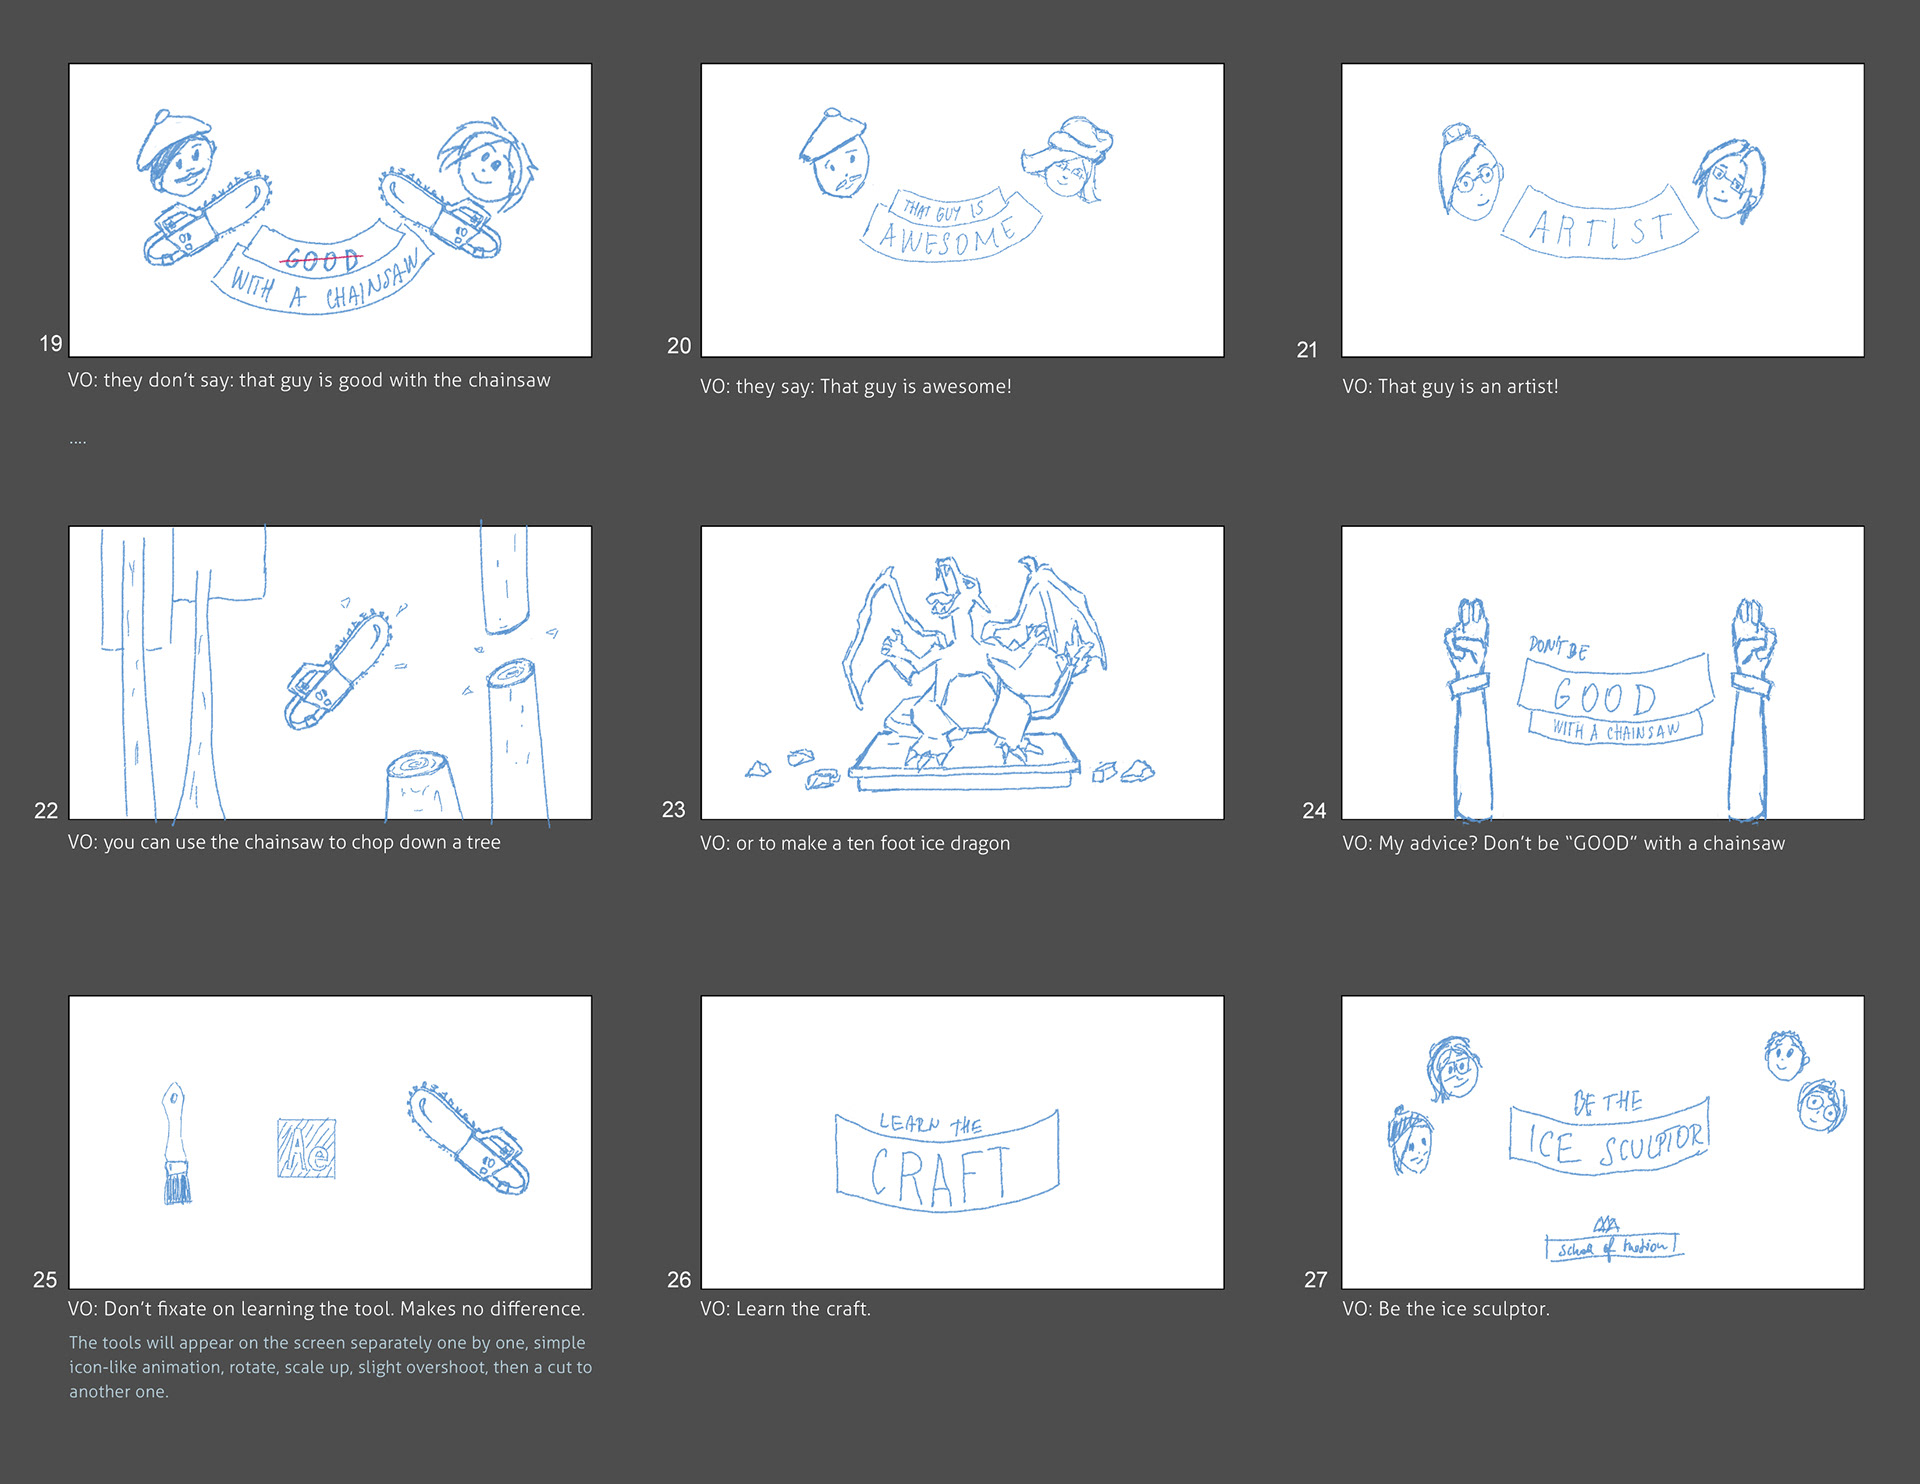Select frame 23 ice dragon sketch

pos(962,672)
